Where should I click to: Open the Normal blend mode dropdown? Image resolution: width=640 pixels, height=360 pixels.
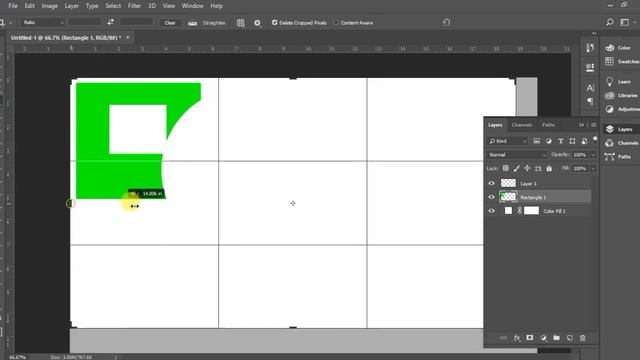click(517, 155)
